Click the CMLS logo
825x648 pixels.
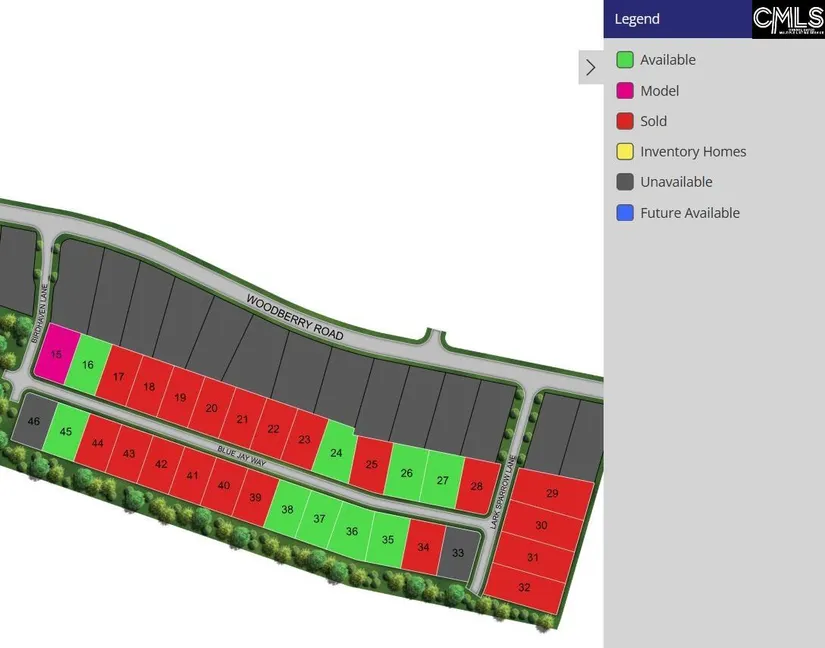tap(788, 19)
